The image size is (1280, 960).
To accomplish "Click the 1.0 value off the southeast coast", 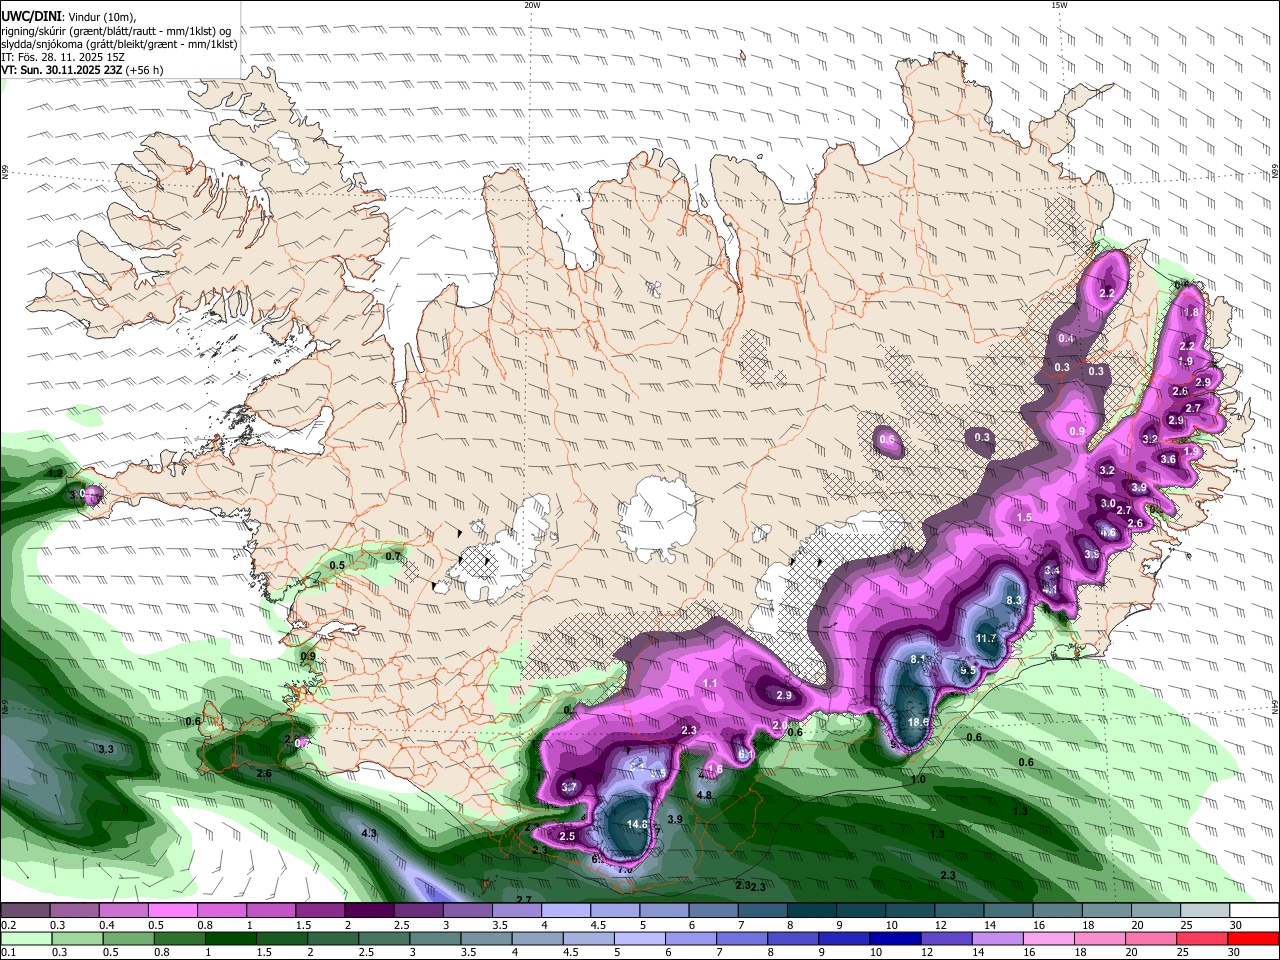I will (918, 780).
